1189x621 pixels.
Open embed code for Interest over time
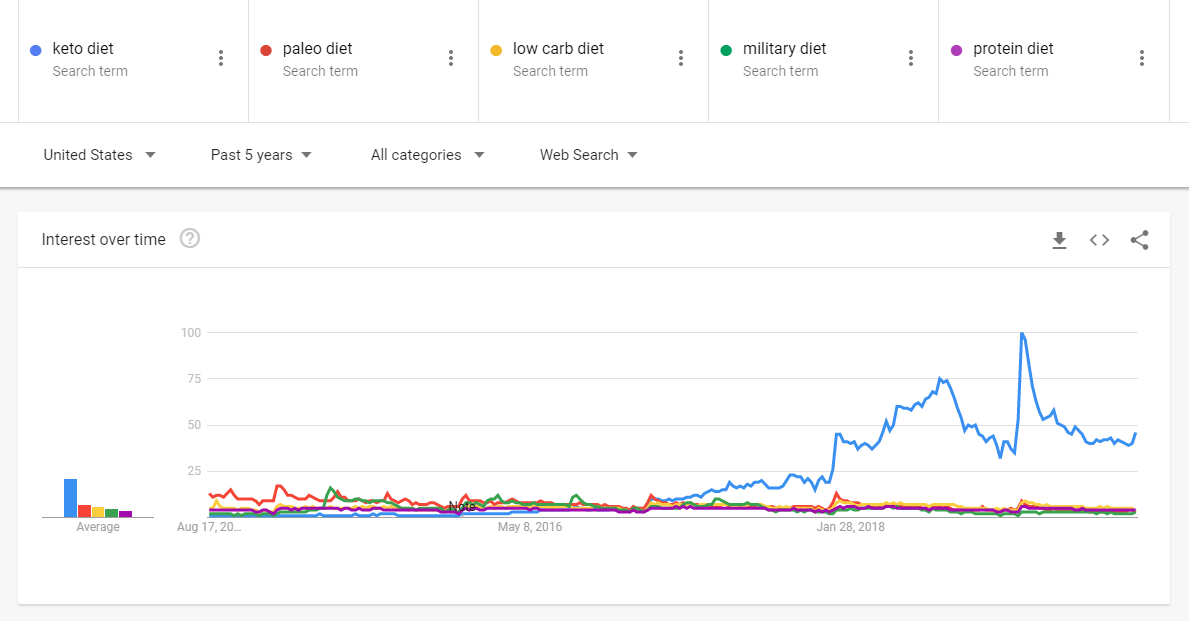tap(1100, 240)
